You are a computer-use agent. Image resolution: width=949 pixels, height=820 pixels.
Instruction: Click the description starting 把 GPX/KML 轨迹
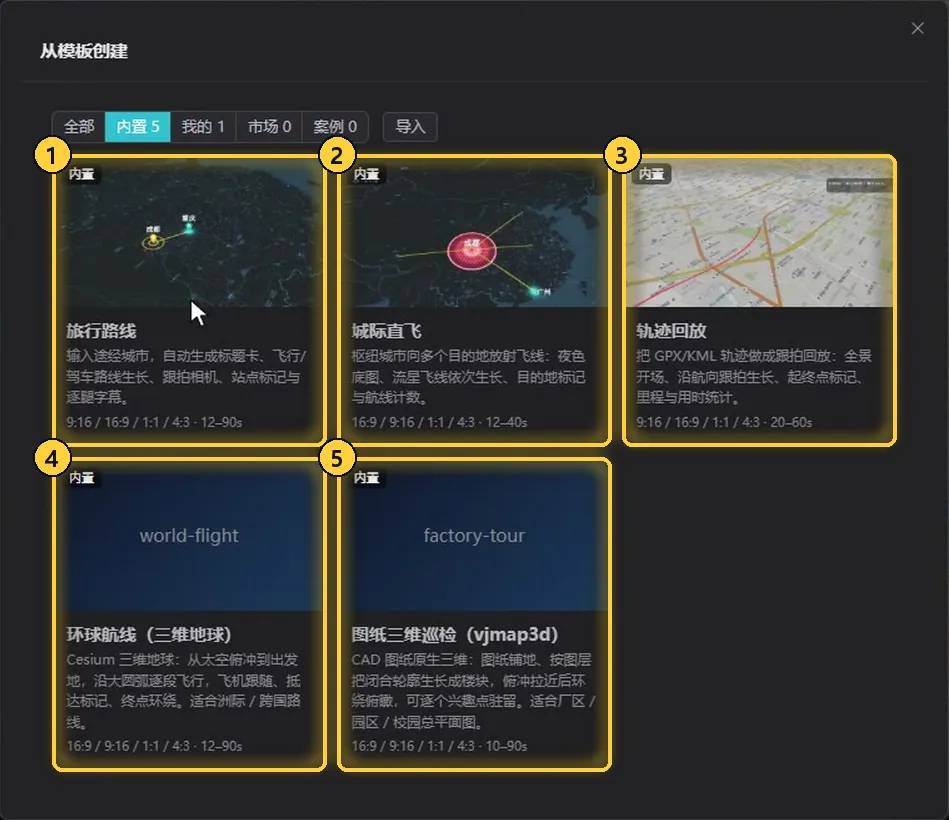(x=754, y=376)
